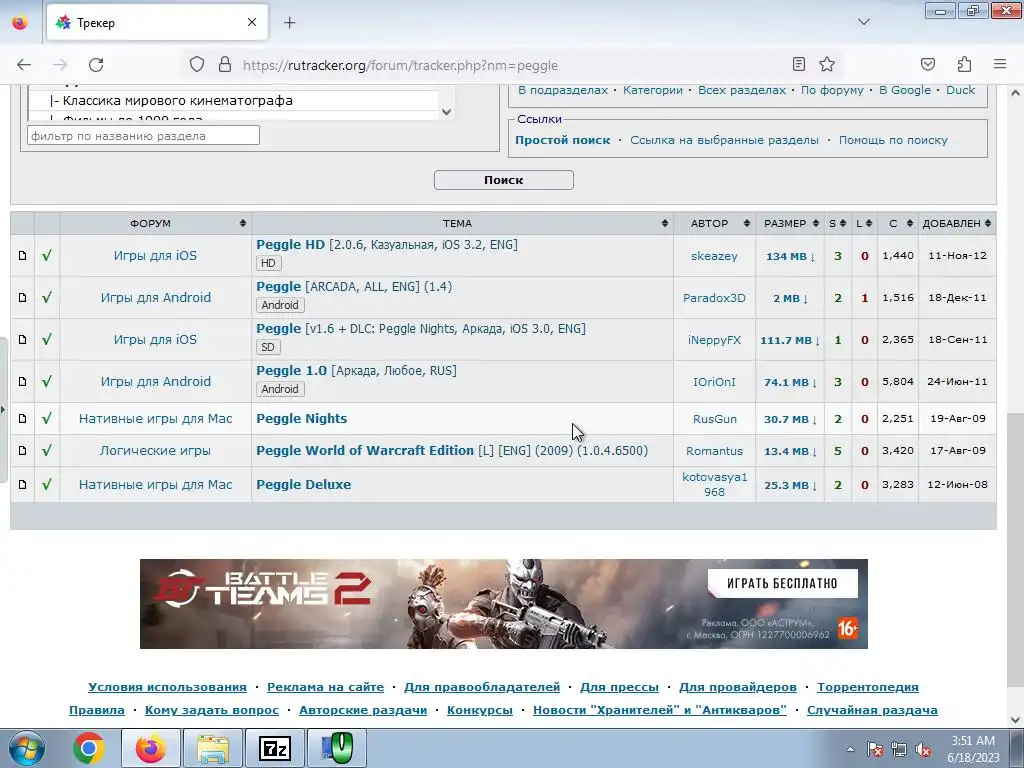Open Простой поиск link

click(x=562, y=140)
